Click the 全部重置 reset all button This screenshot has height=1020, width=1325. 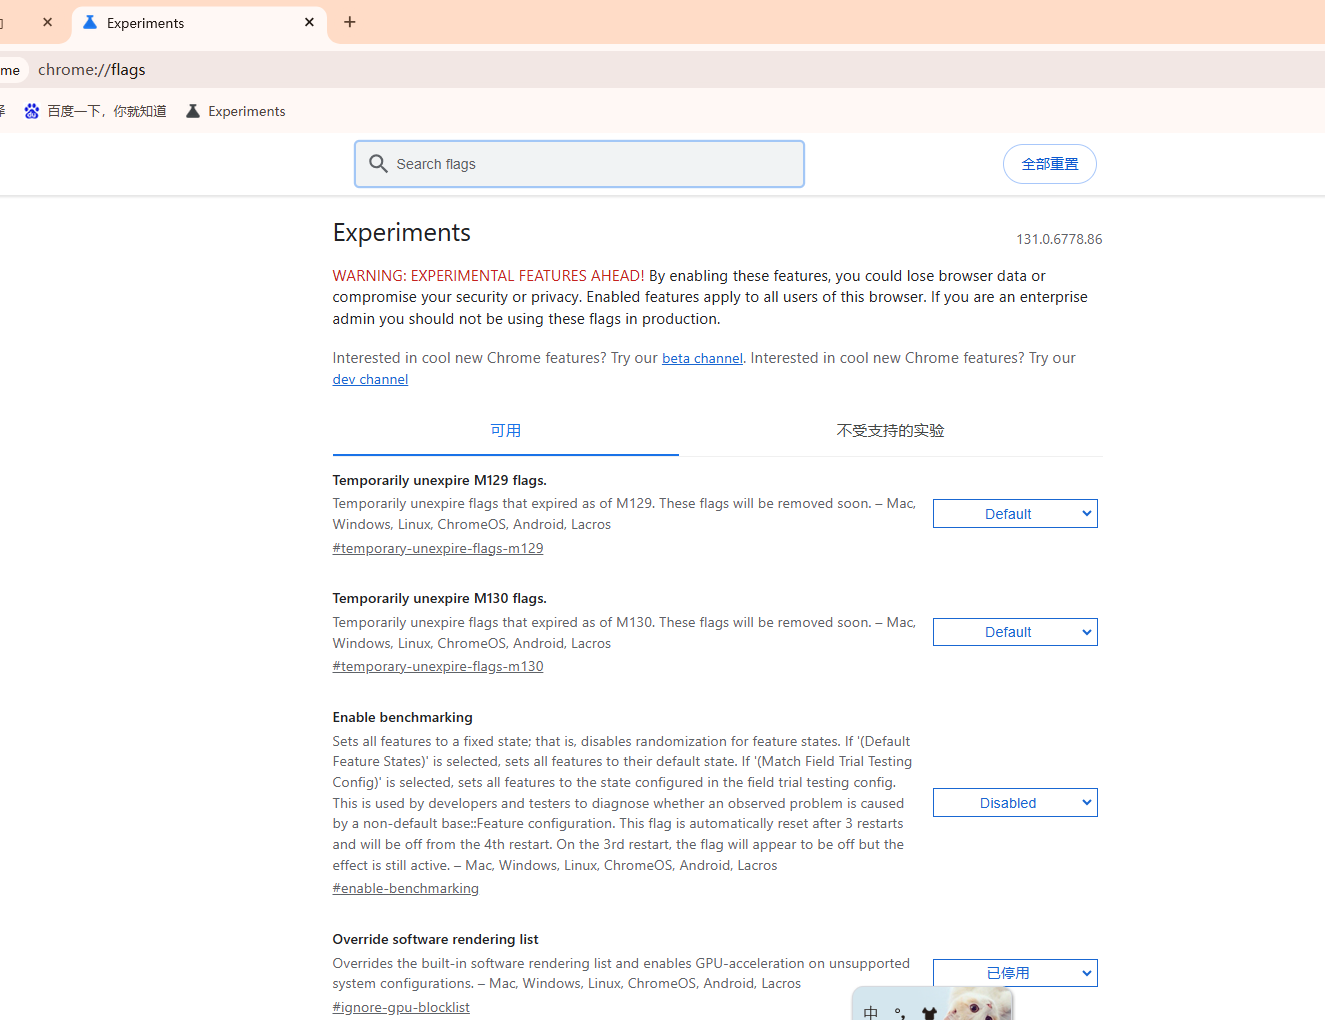[x=1050, y=164]
